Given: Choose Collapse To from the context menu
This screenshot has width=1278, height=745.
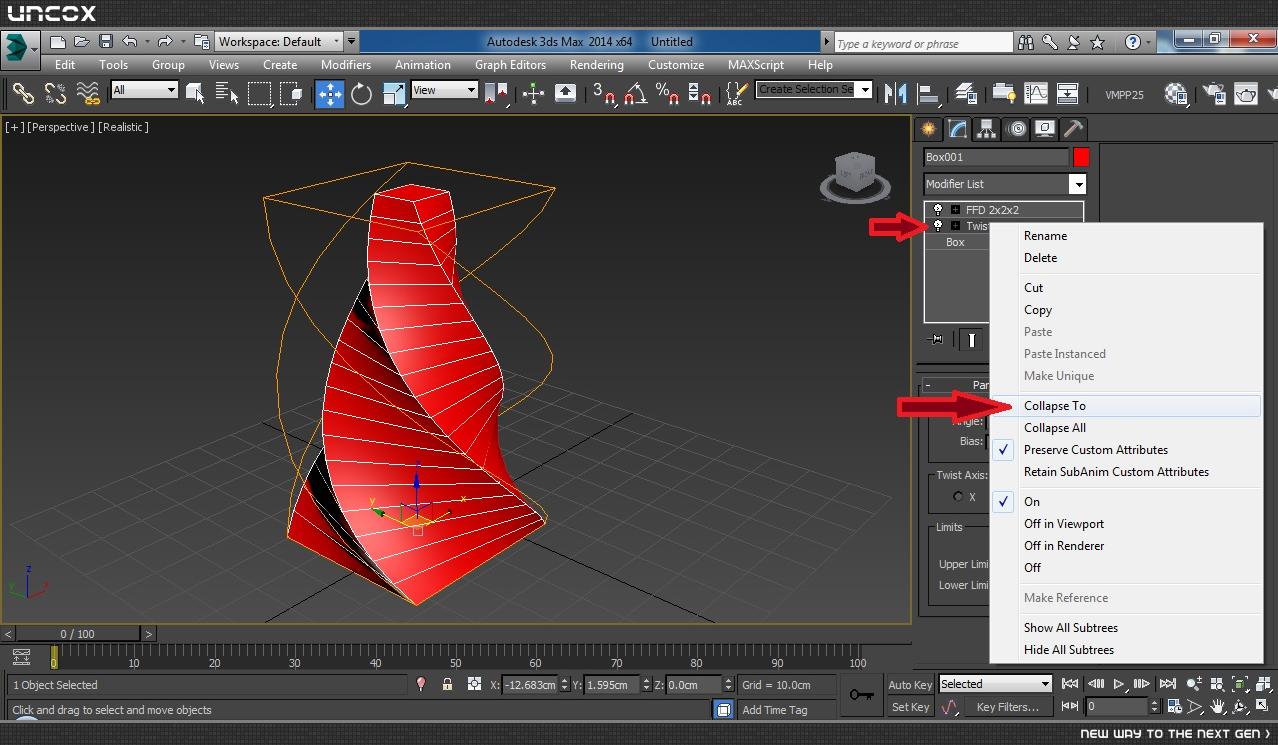Looking at the screenshot, I should tap(1054, 406).
